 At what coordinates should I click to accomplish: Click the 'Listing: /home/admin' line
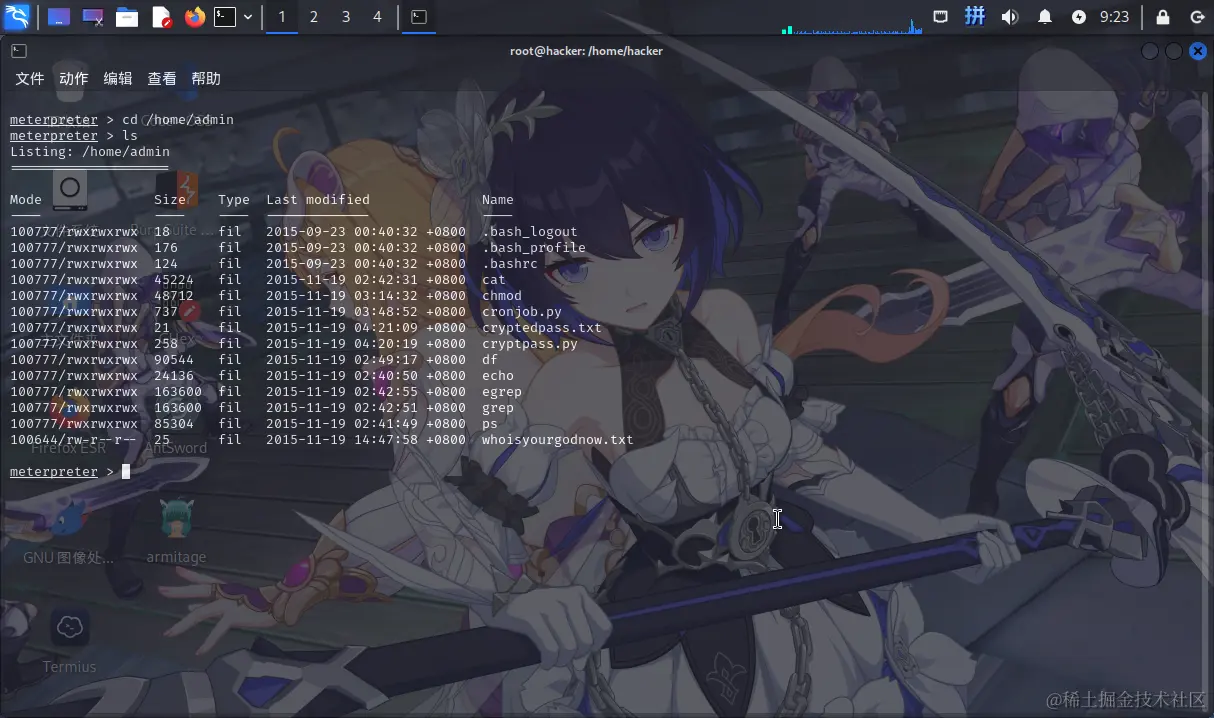point(90,152)
